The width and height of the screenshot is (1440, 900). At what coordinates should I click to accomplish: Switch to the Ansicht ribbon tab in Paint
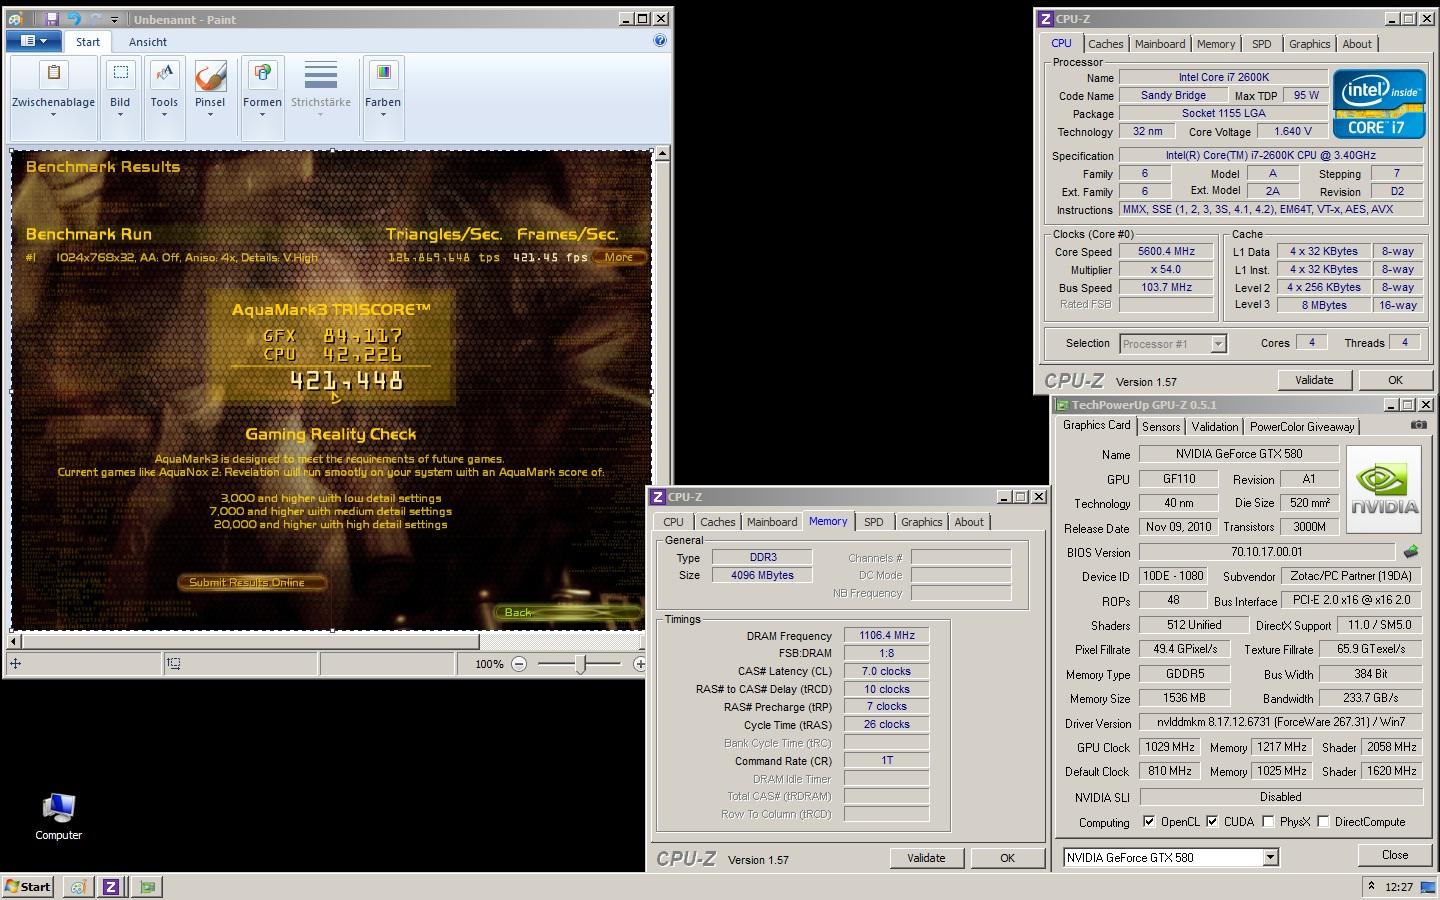click(x=148, y=42)
